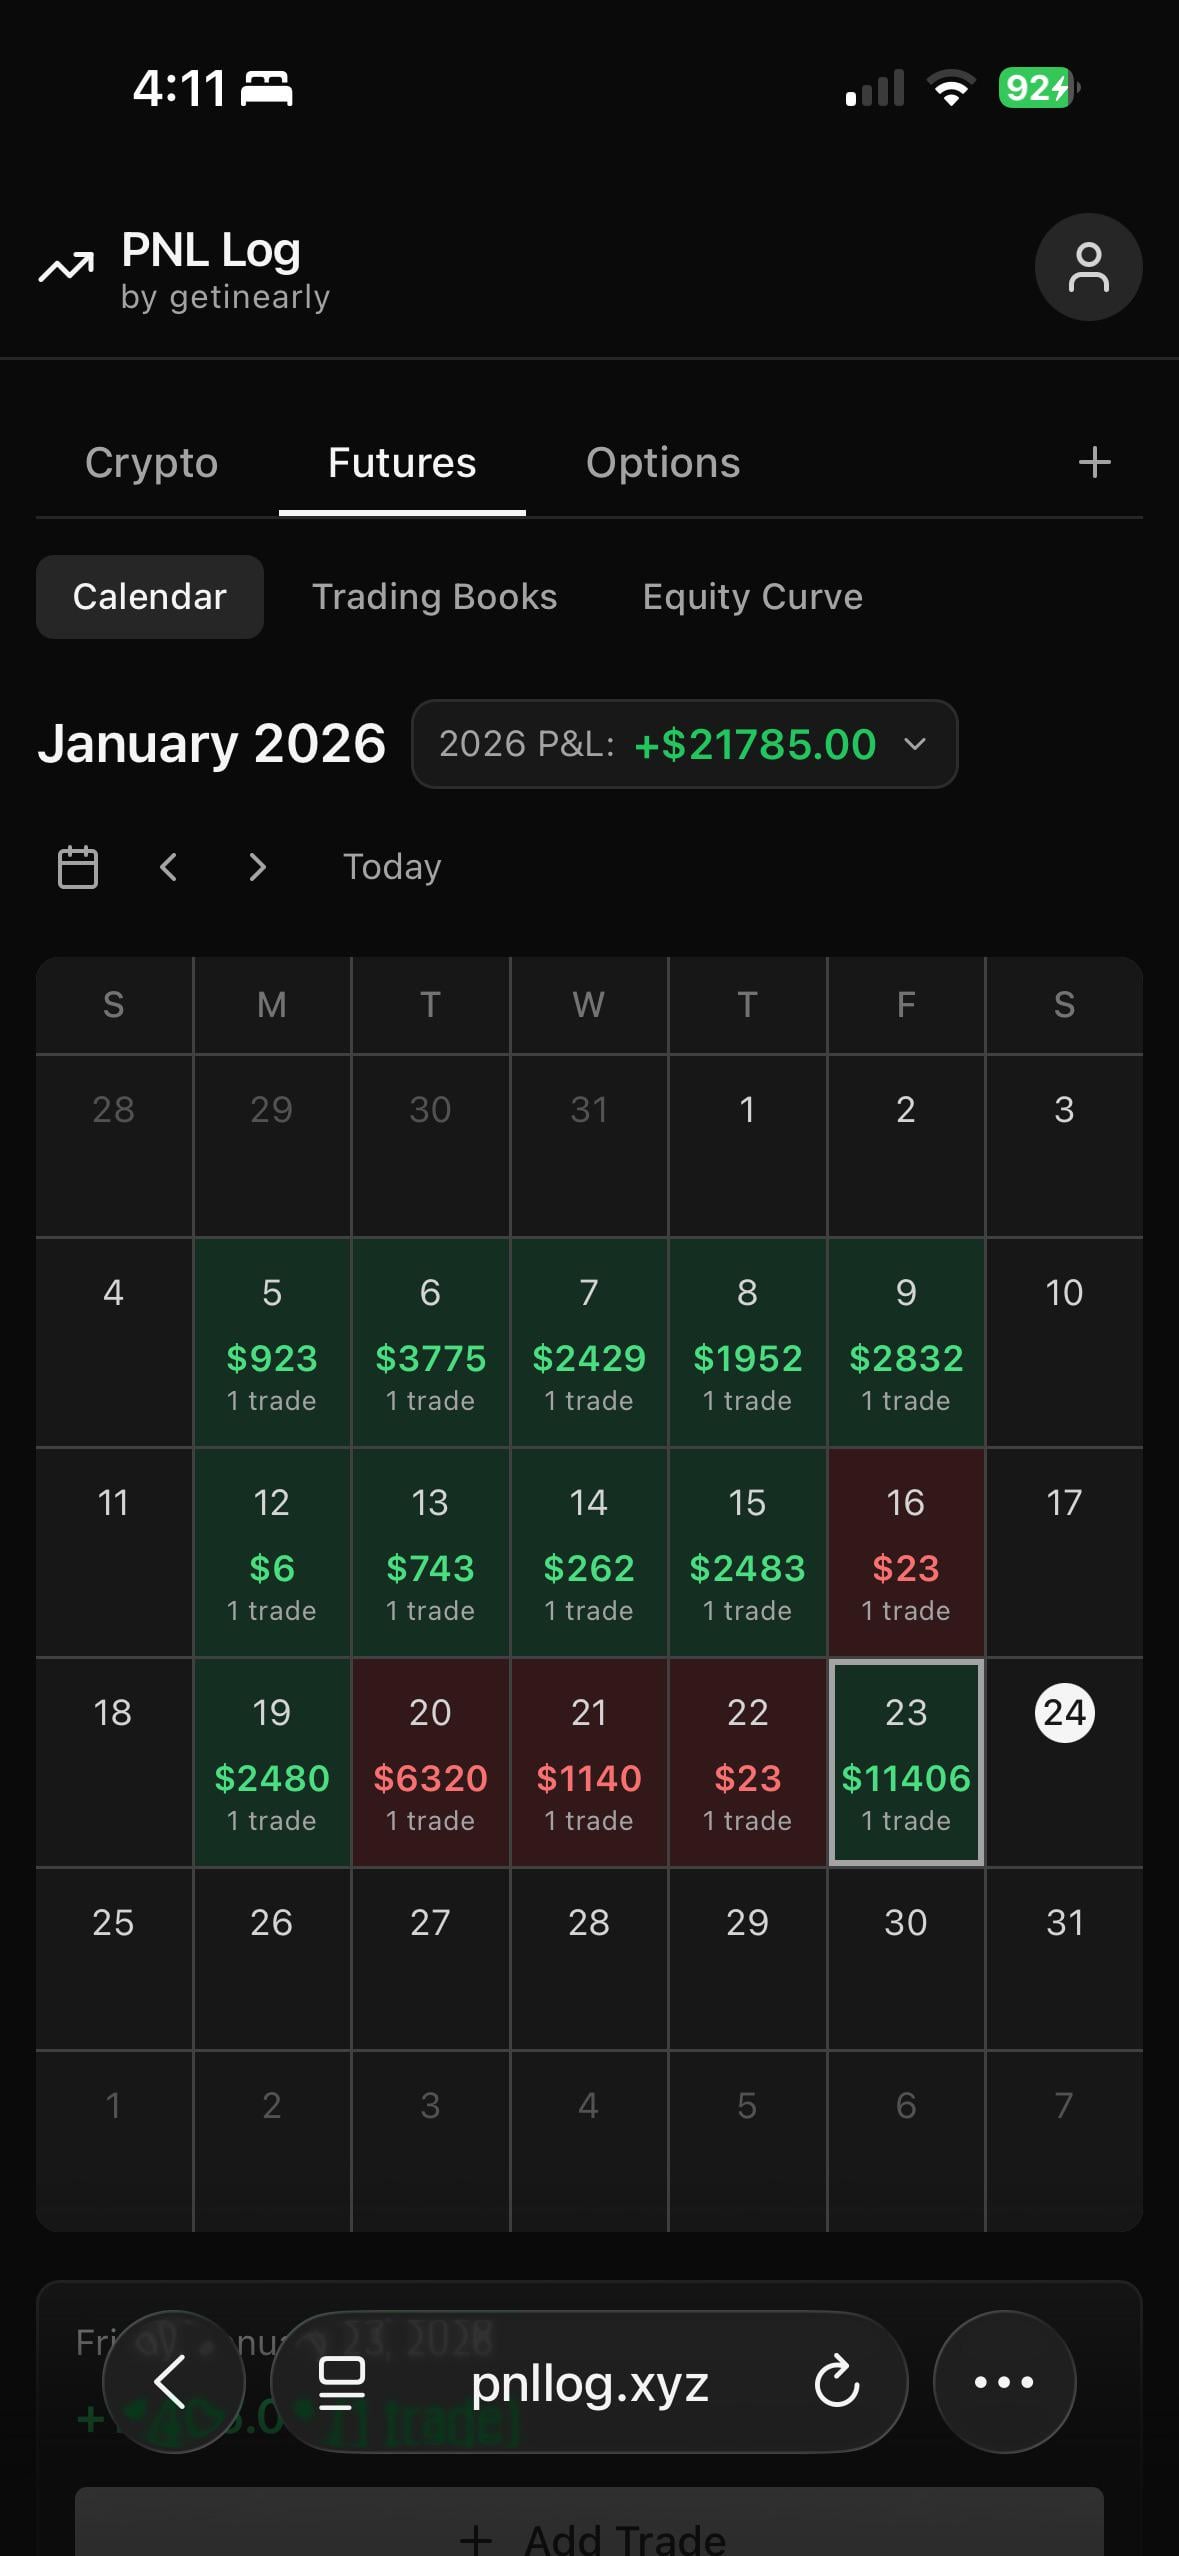
Task: Open the Trading Books view
Action: (x=434, y=597)
